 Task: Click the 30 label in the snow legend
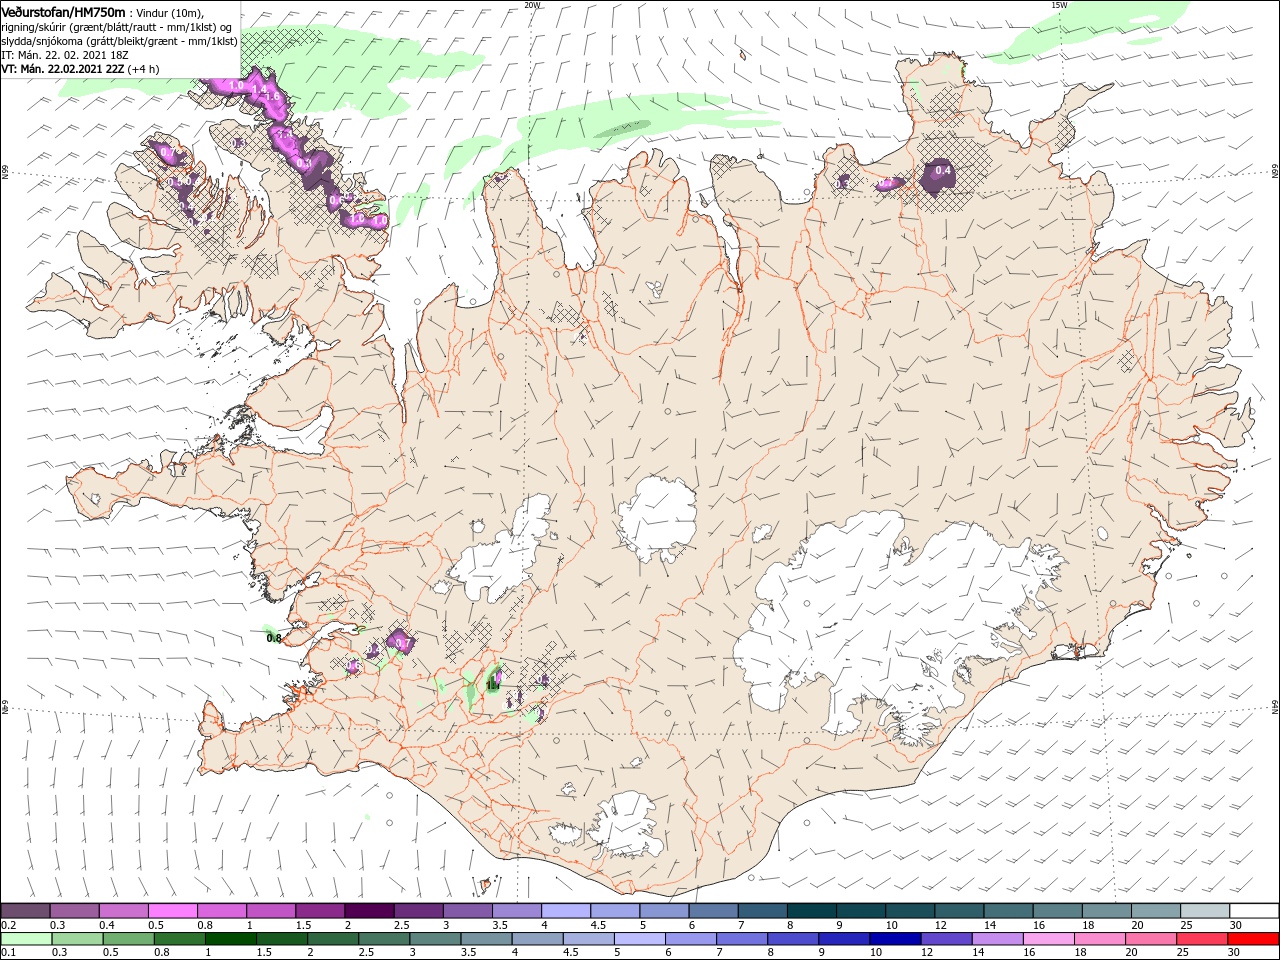[1235, 925]
